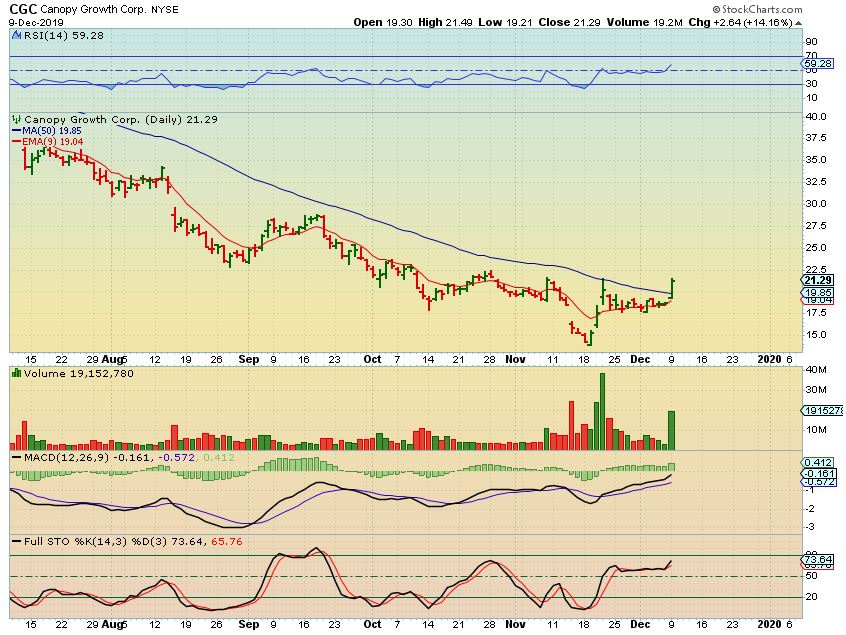Click the 20 level on stochastic axis

point(811,597)
